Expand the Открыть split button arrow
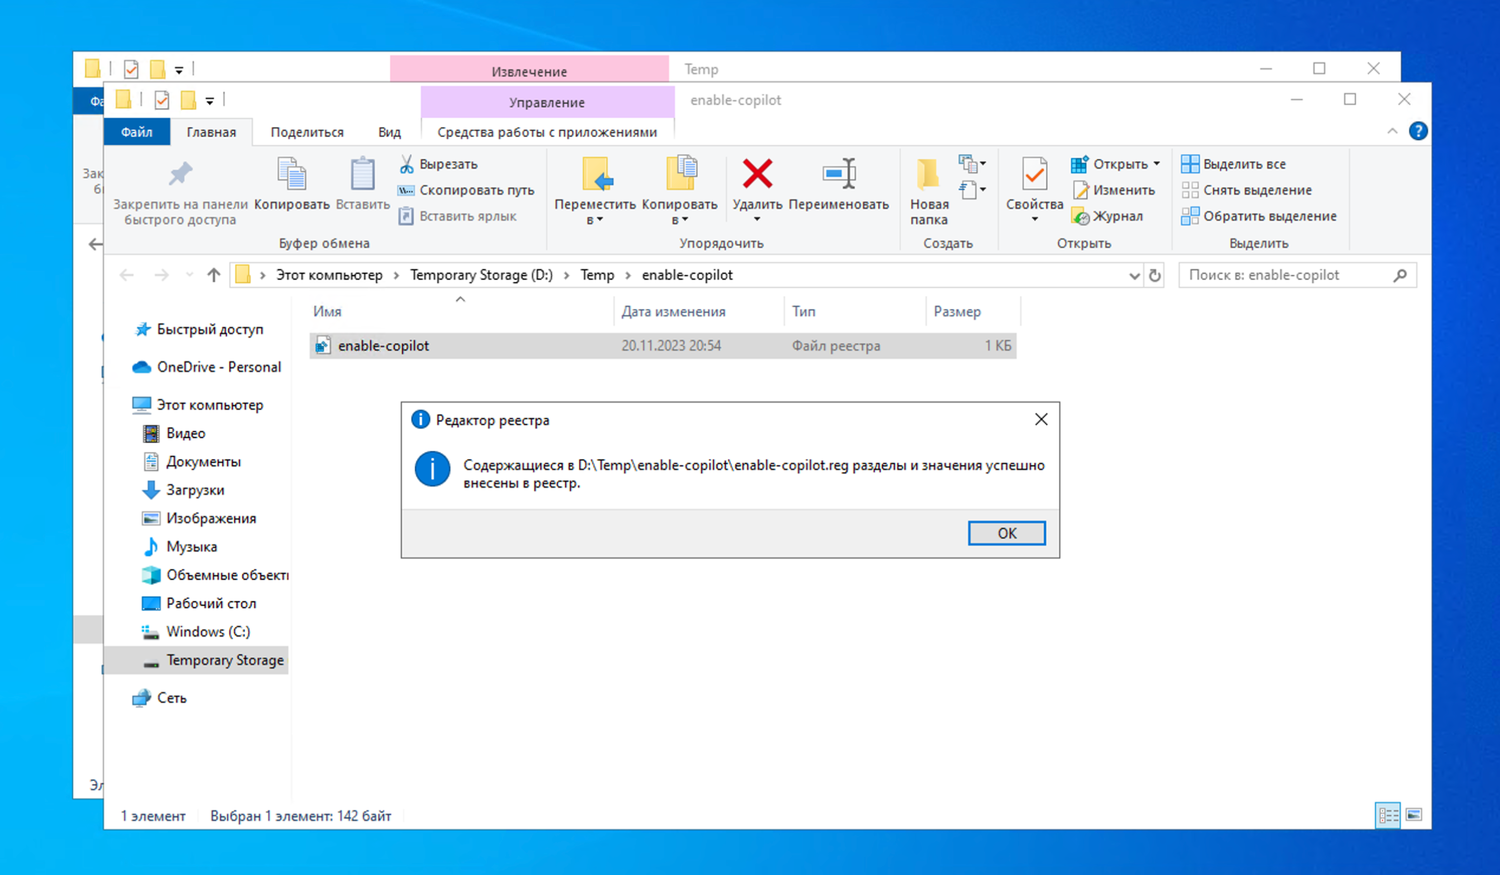This screenshot has width=1500, height=875. (x=1157, y=164)
